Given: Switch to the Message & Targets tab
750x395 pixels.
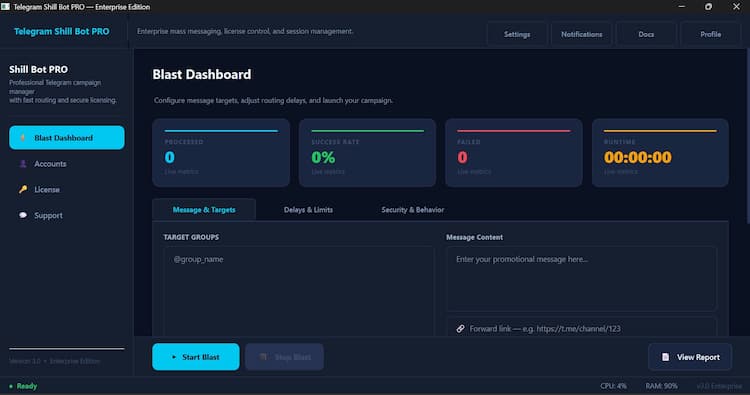Looking at the screenshot, I should [204, 209].
